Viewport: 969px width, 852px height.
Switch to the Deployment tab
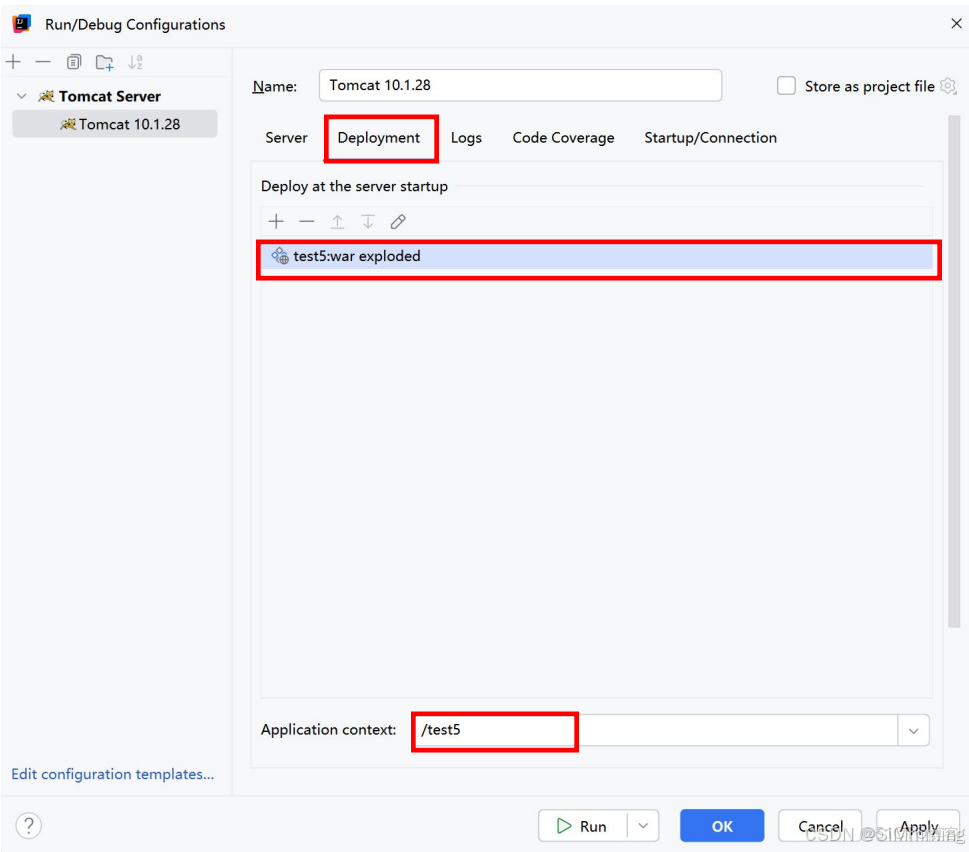coord(380,138)
